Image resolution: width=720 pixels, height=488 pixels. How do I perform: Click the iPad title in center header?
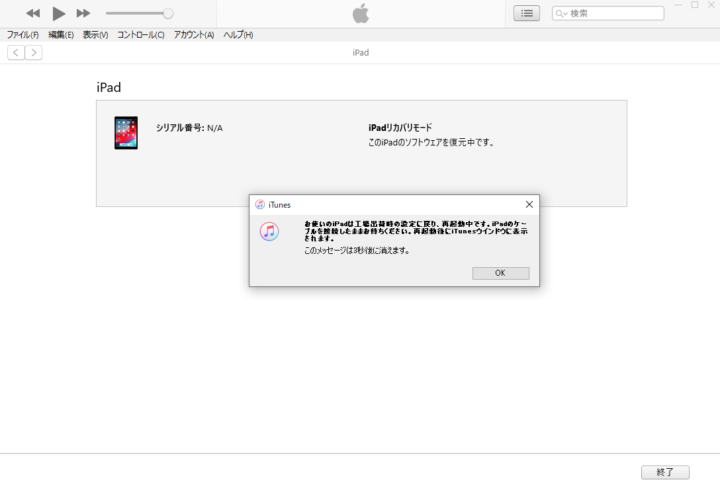pos(360,53)
